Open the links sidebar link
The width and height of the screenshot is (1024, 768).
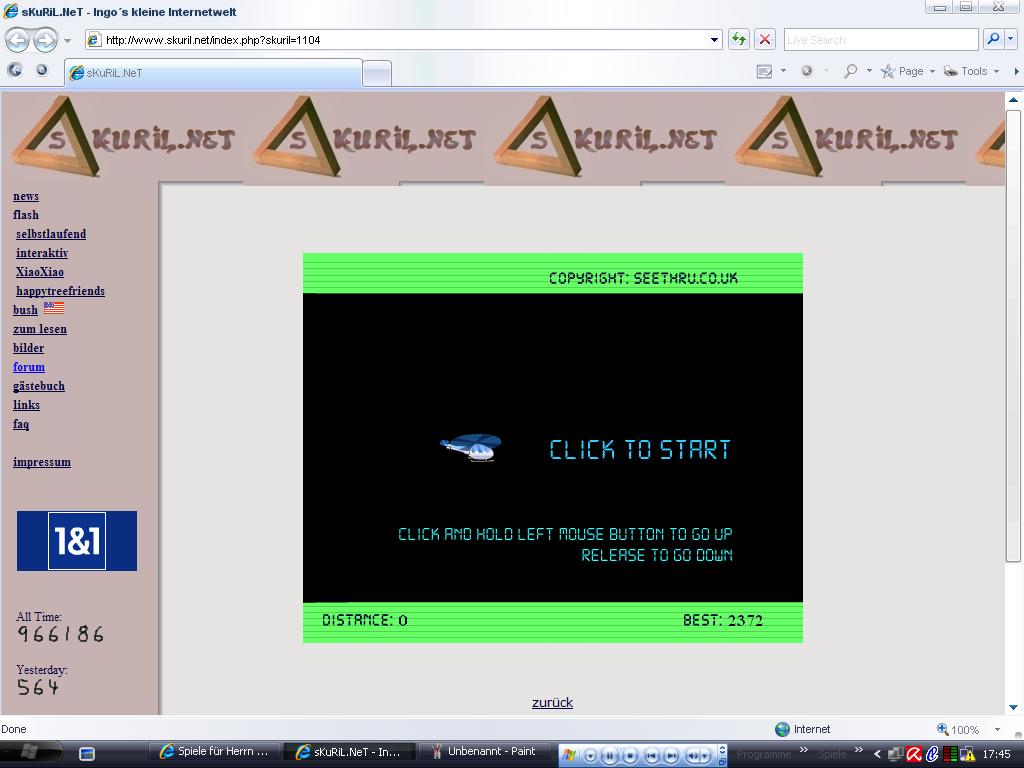point(26,405)
